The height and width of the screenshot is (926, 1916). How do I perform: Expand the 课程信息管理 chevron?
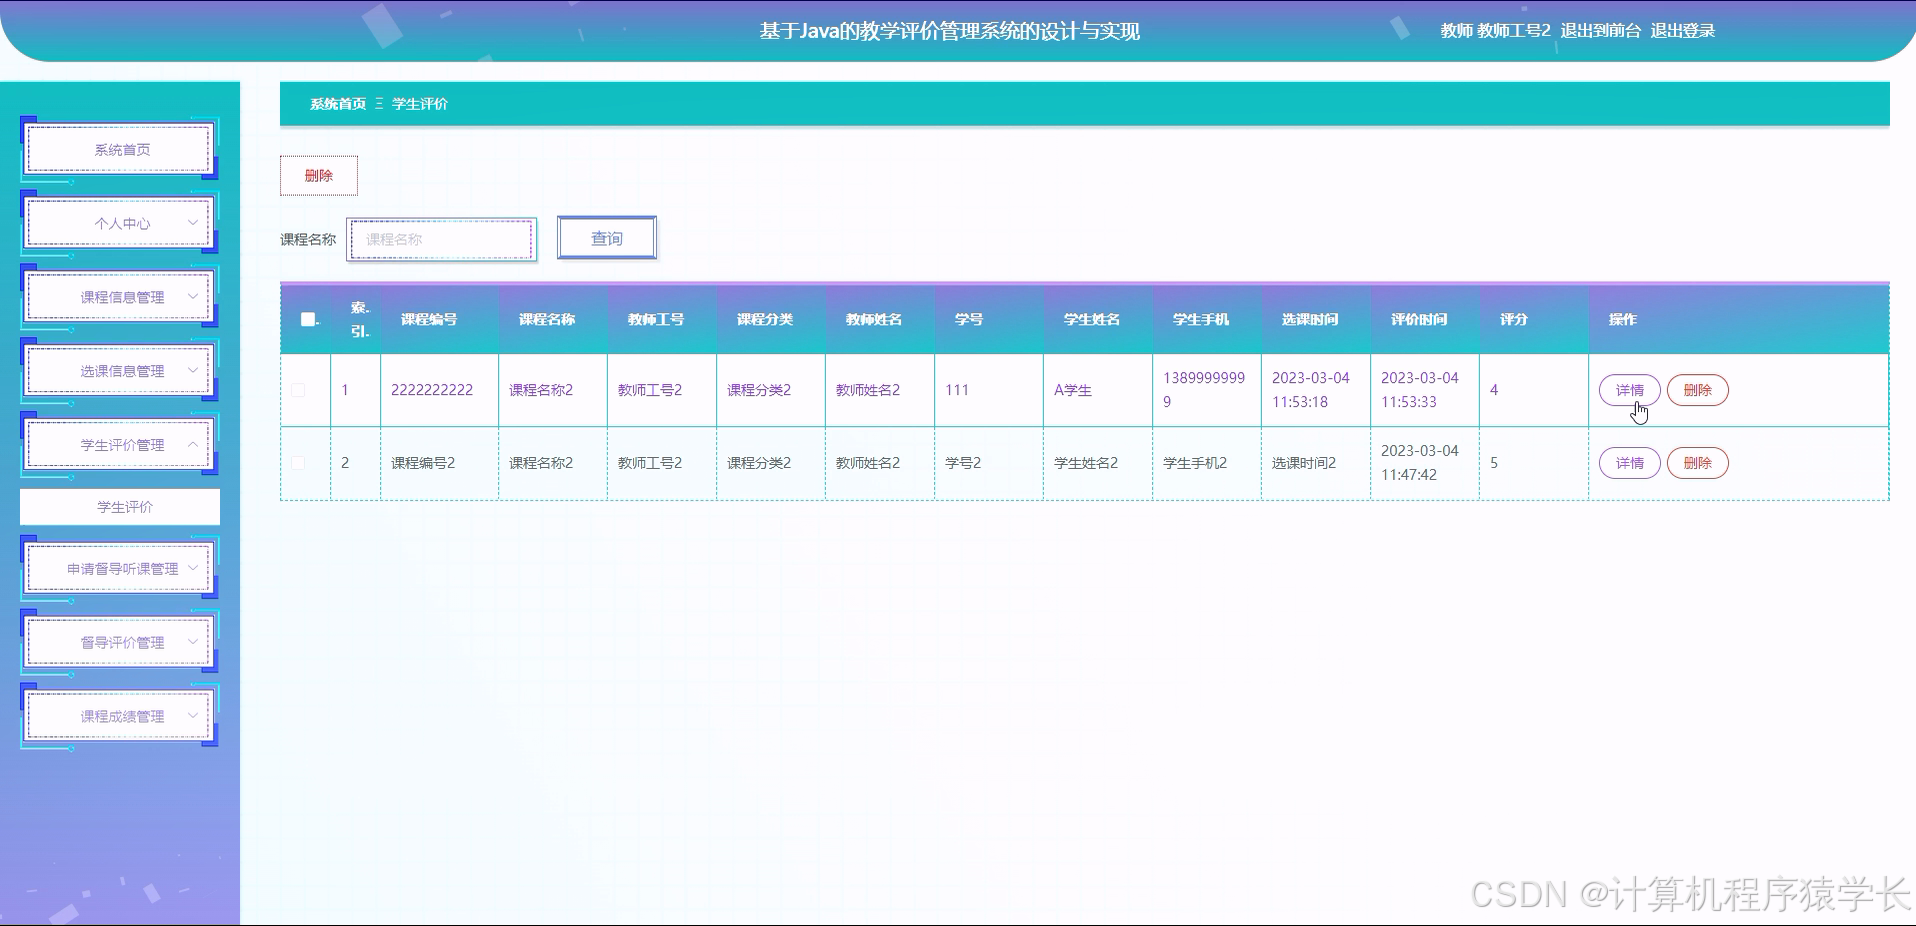tap(193, 297)
